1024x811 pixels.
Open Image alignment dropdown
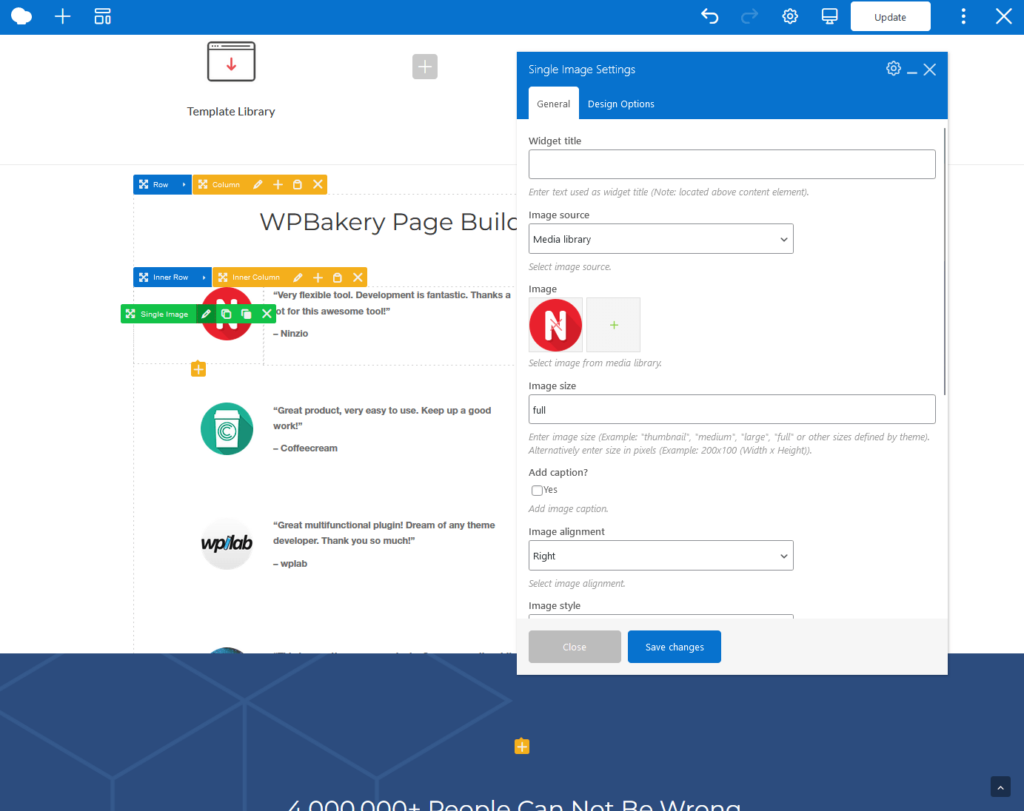tap(661, 556)
